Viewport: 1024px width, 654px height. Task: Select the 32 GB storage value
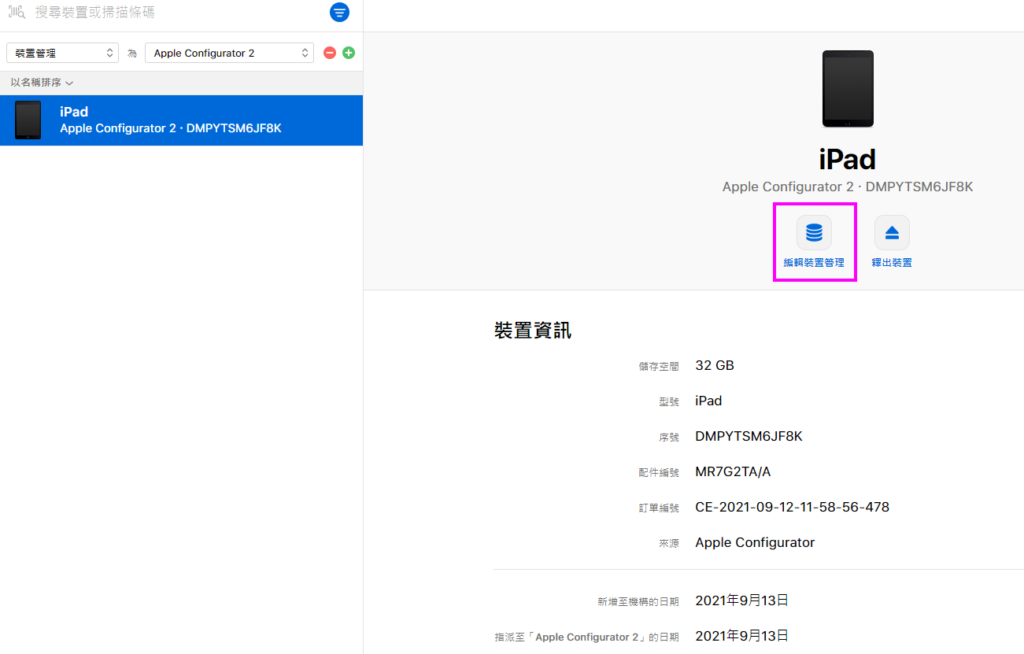[714, 365]
